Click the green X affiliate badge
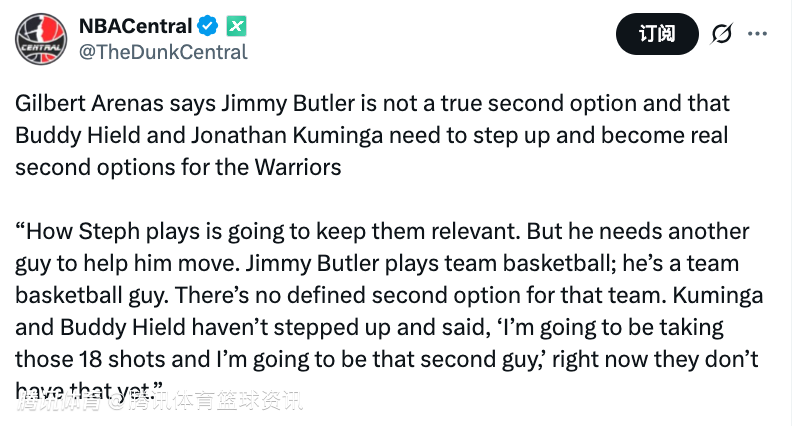This screenshot has width=792, height=426. pos(236,26)
